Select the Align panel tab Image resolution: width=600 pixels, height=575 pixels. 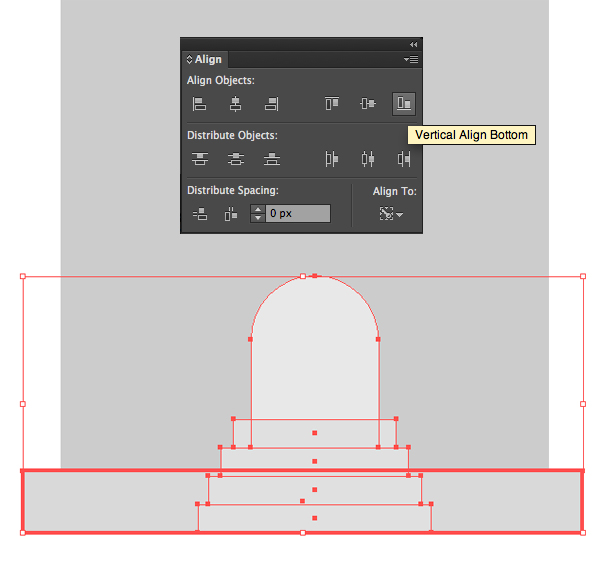pos(205,59)
